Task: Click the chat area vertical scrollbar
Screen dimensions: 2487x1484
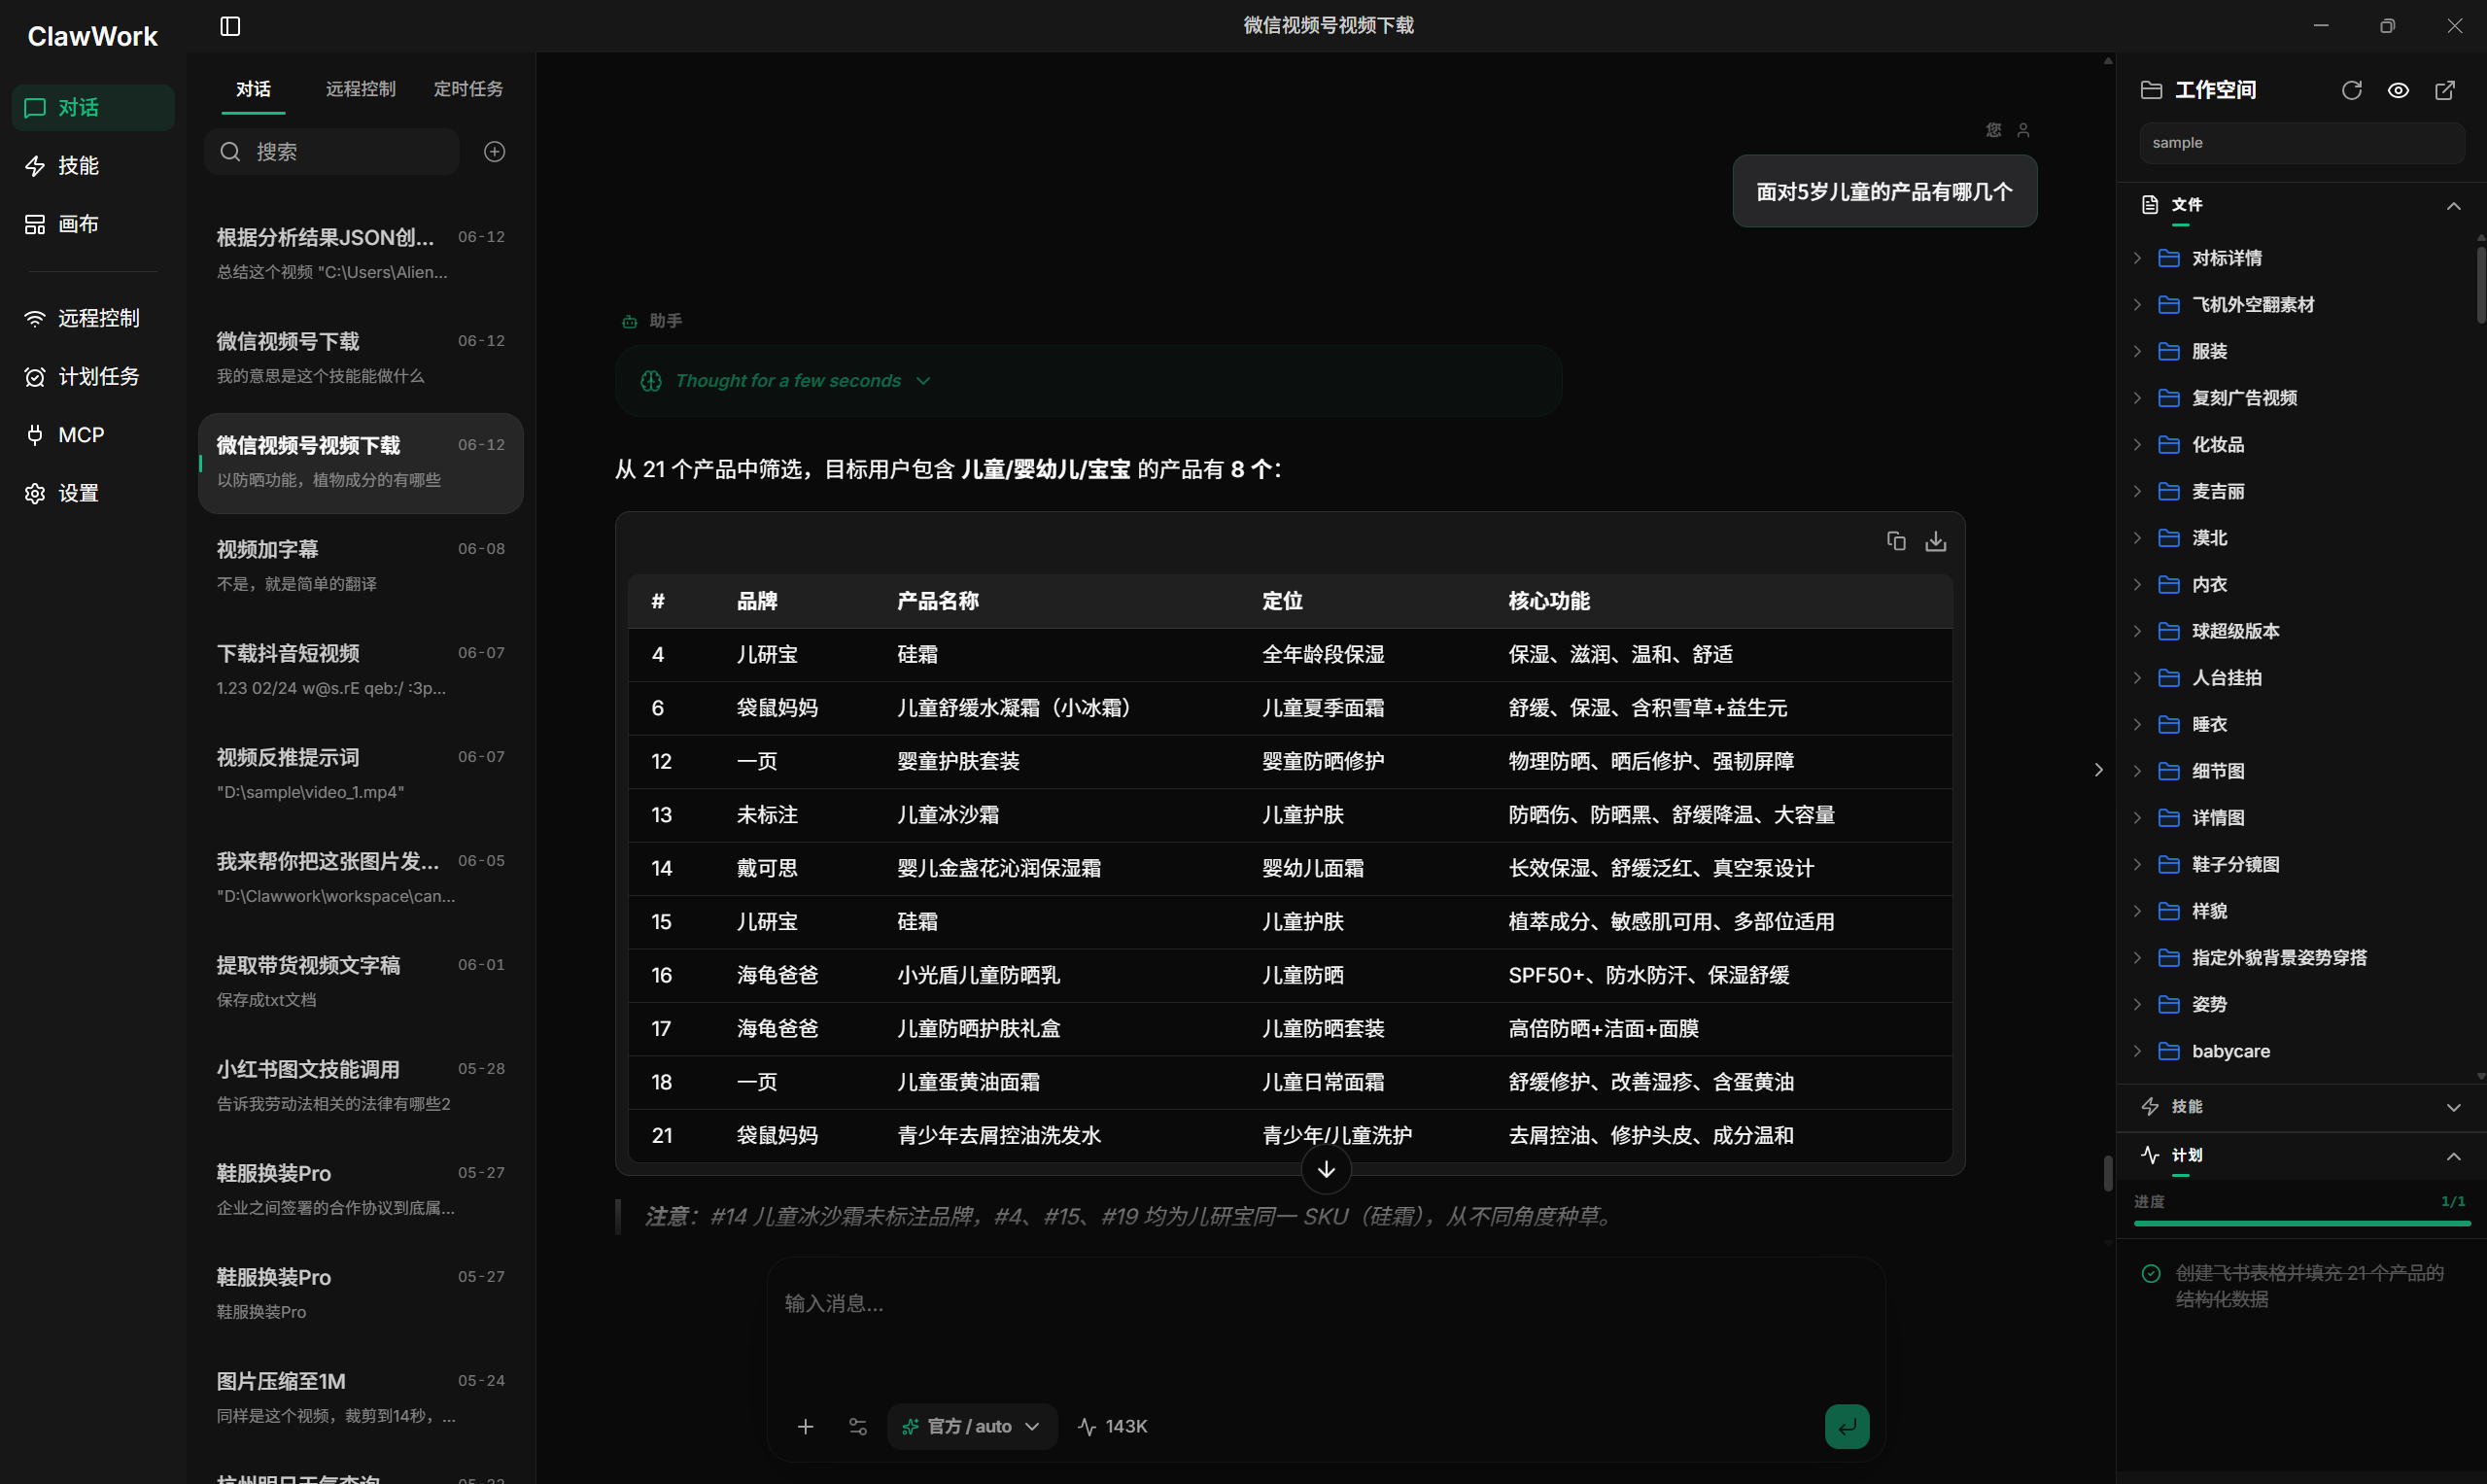Action: point(2107,1173)
